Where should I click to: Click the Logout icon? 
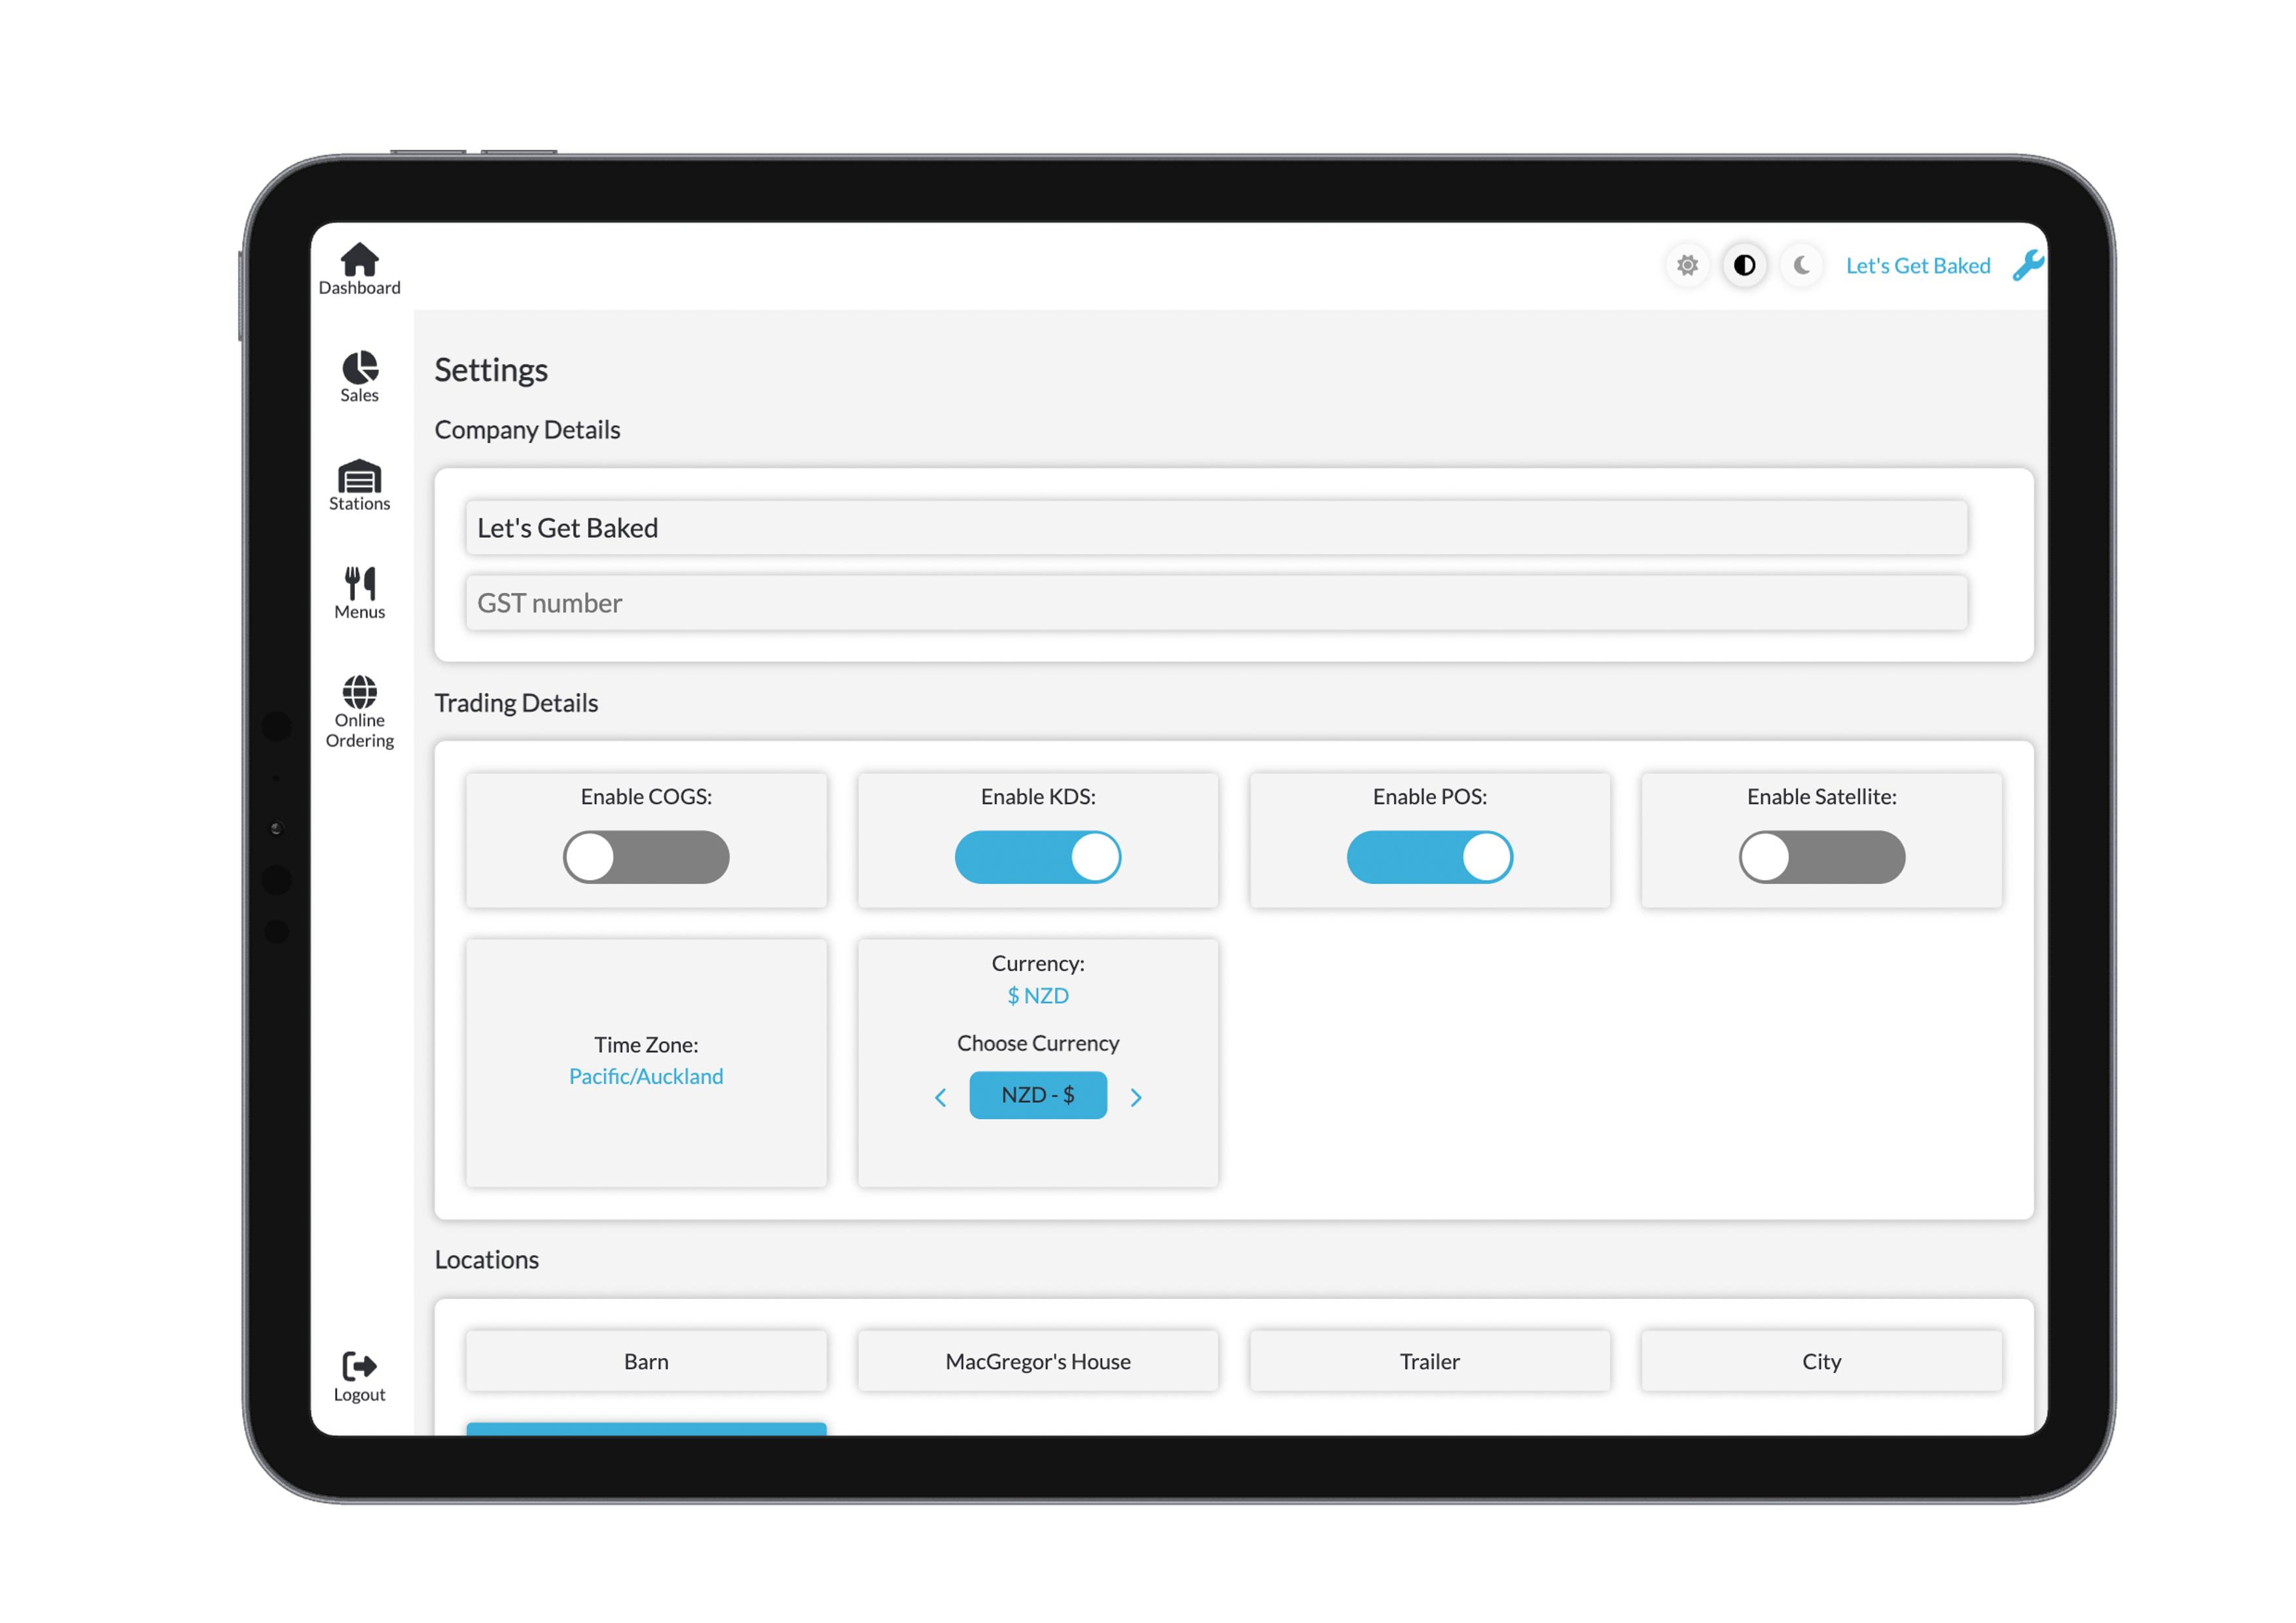[359, 1367]
